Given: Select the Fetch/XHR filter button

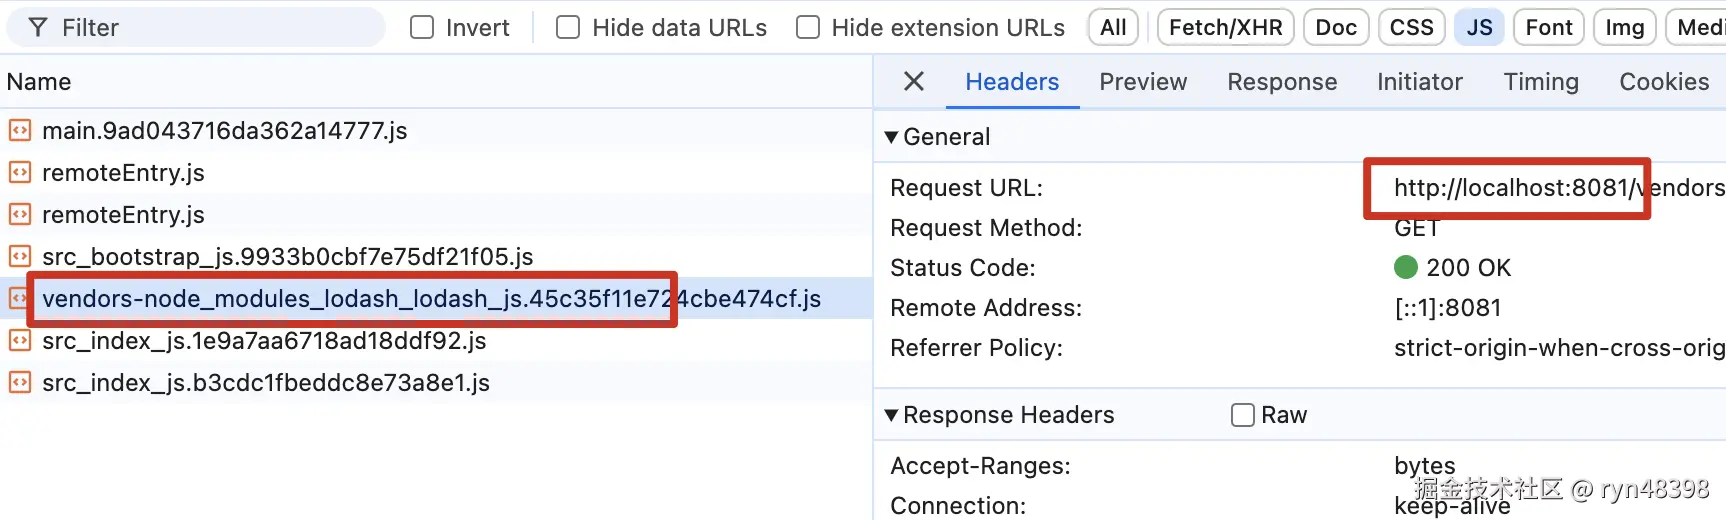Looking at the screenshot, I should point(1226,27).
